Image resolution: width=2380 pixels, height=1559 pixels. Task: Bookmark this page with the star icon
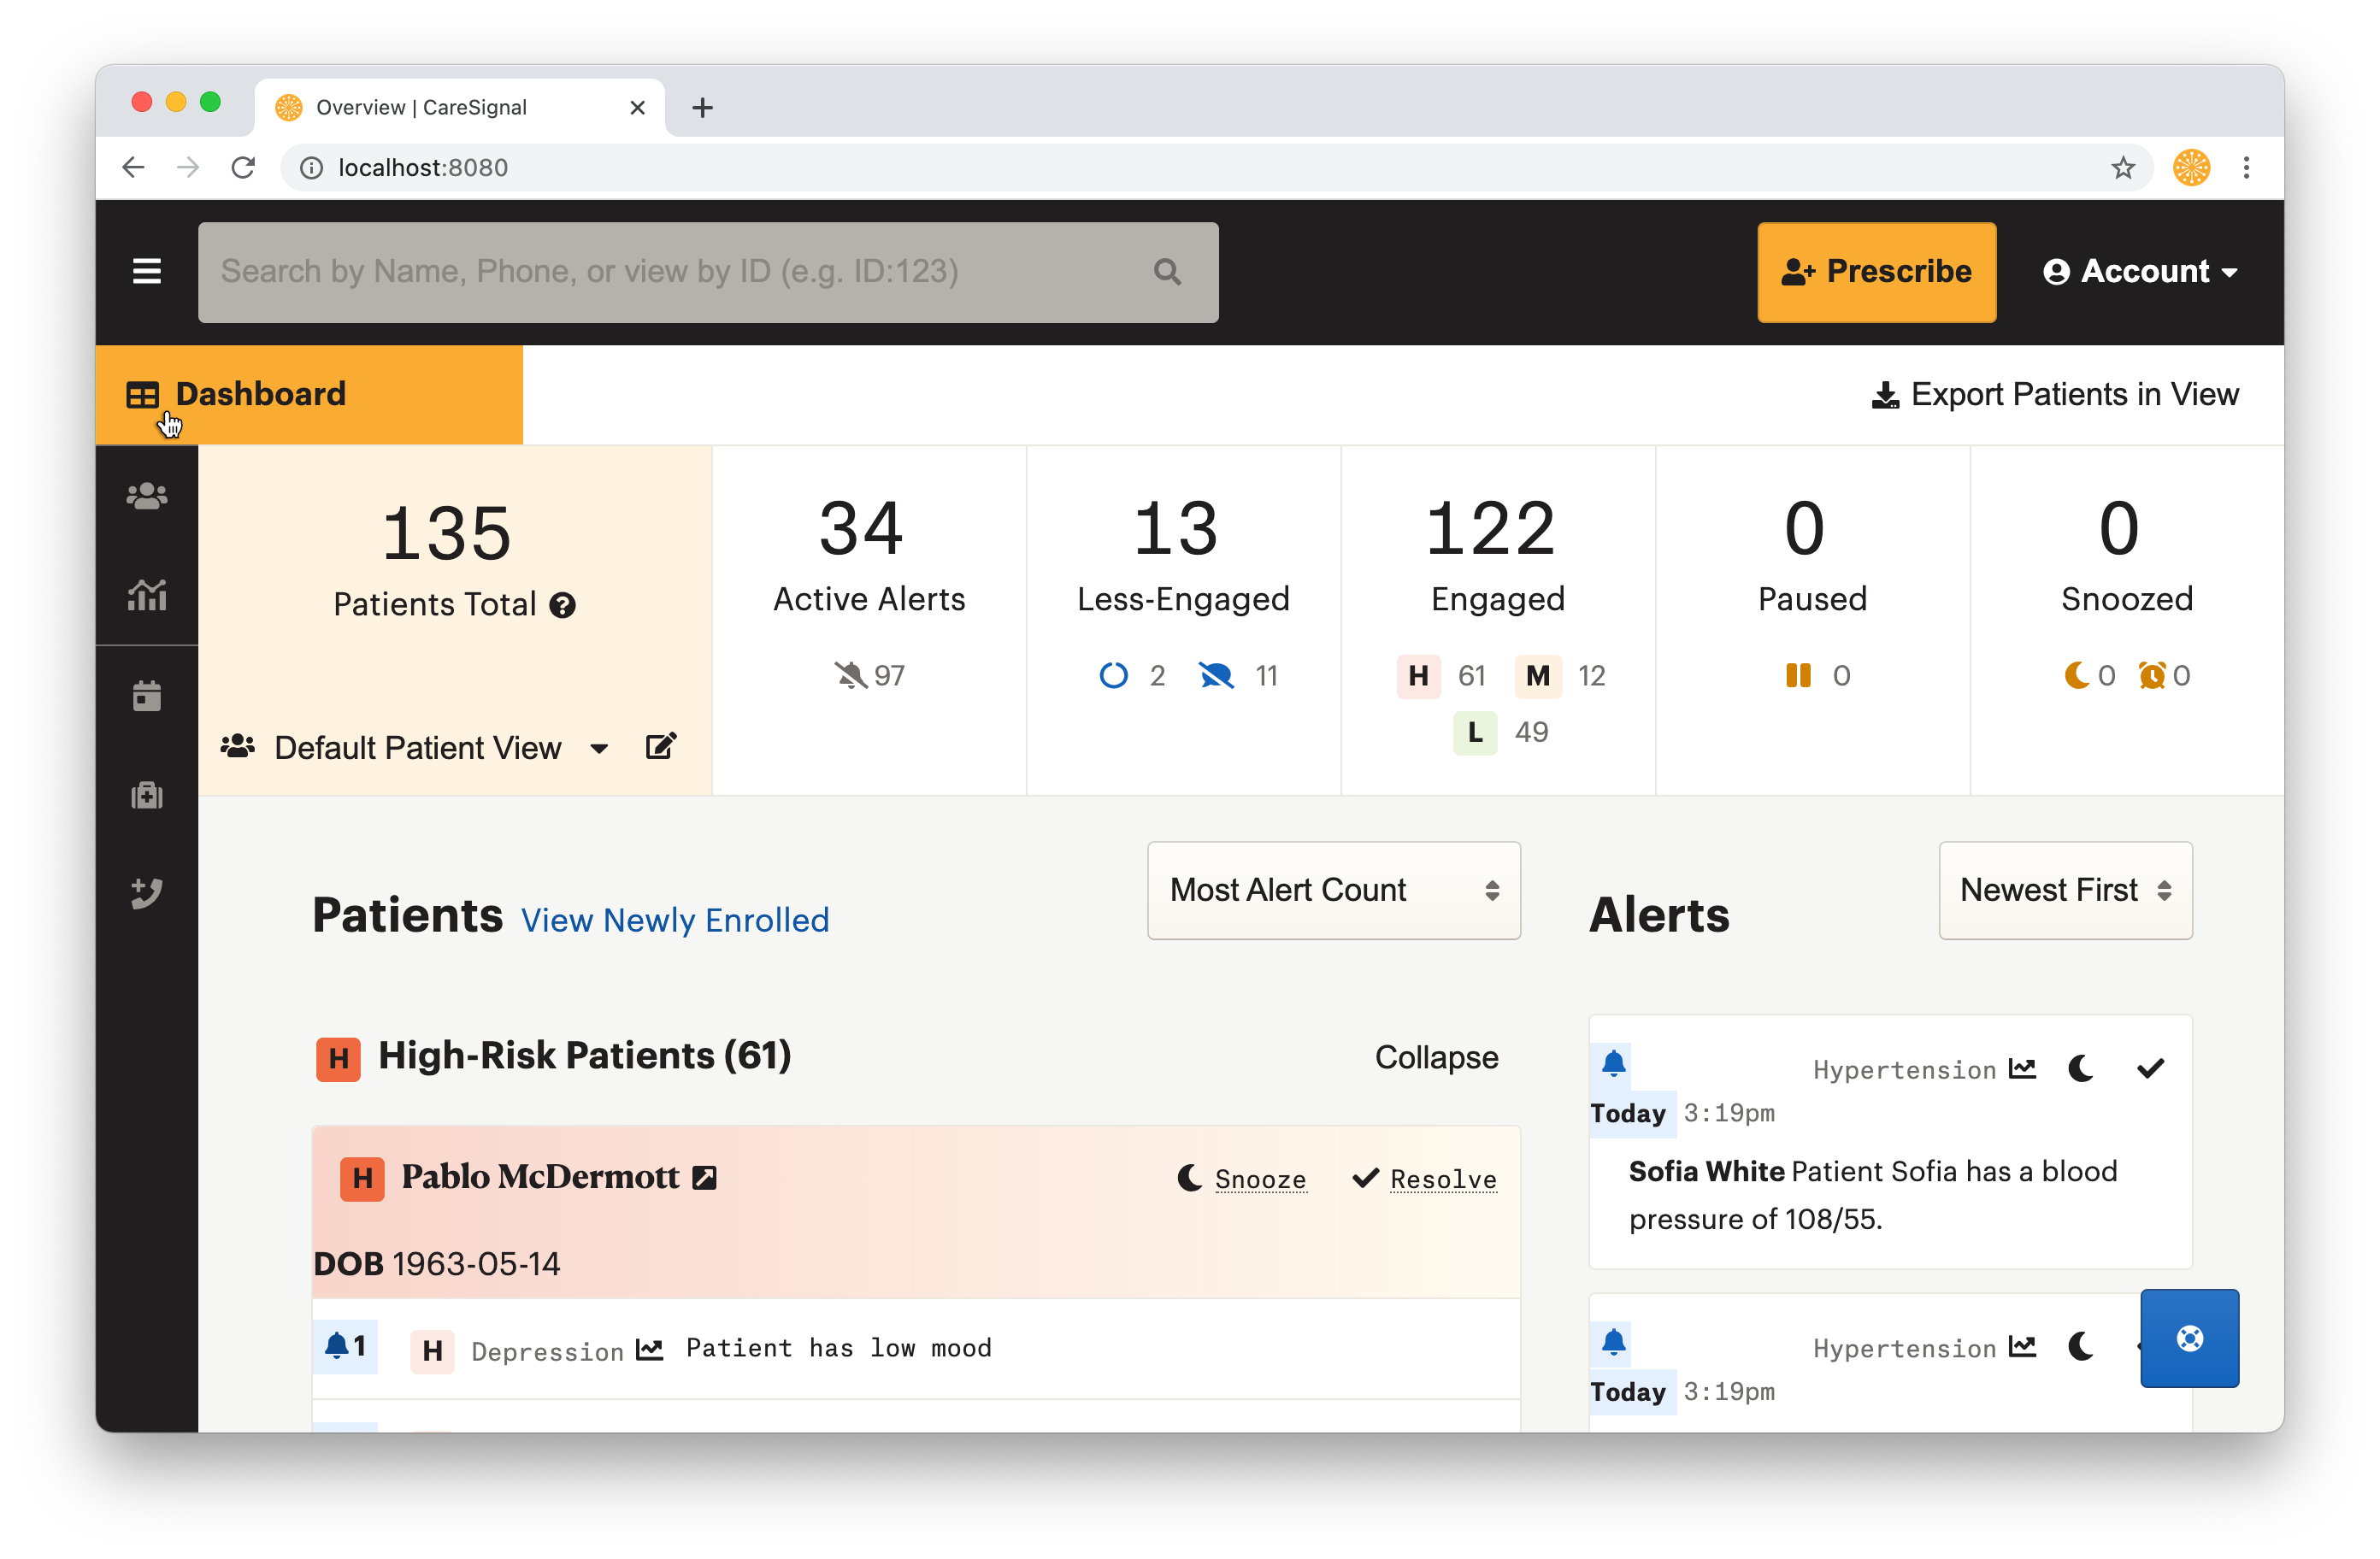(2123, 167)
